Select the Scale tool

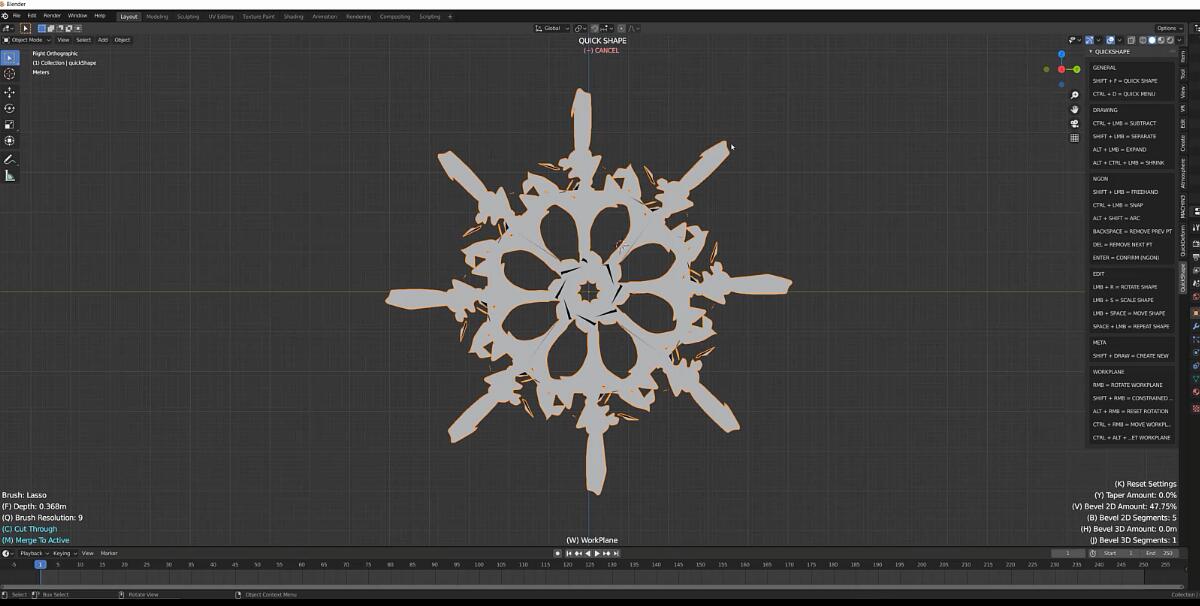click(x=10, y=125)
